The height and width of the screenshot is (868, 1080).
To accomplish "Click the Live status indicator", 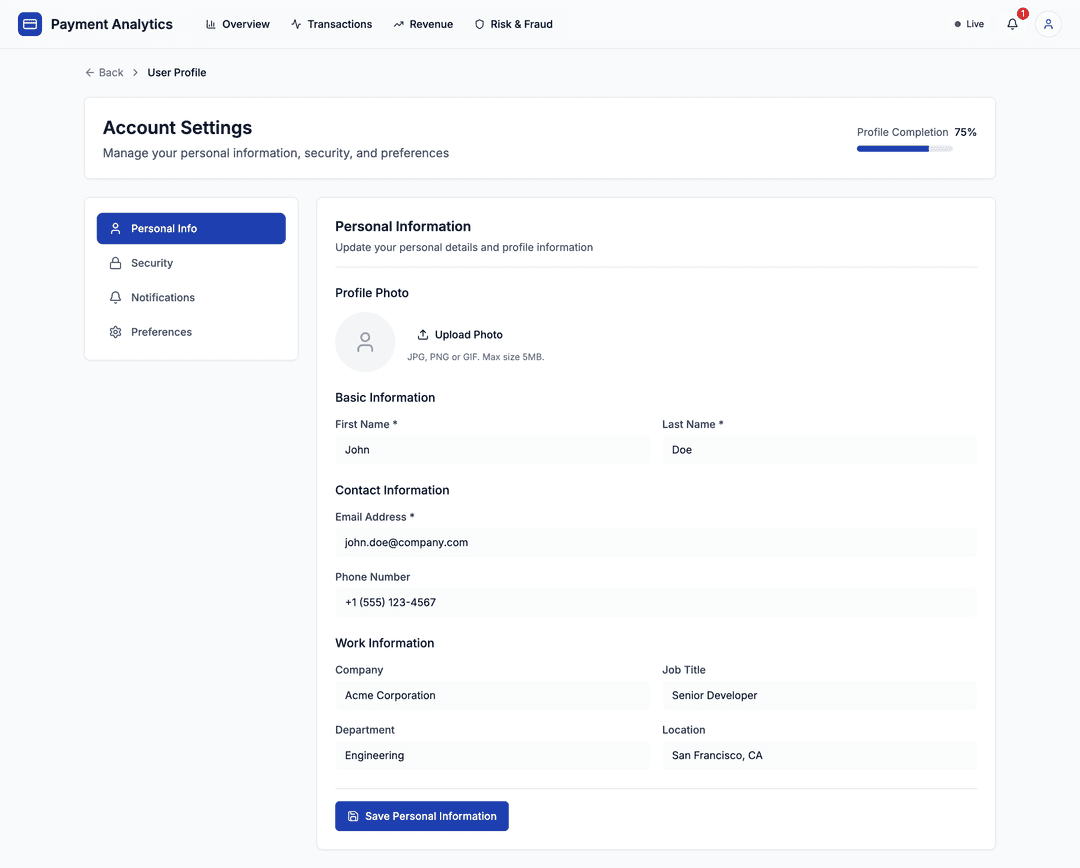I will [x=967, y=23].
